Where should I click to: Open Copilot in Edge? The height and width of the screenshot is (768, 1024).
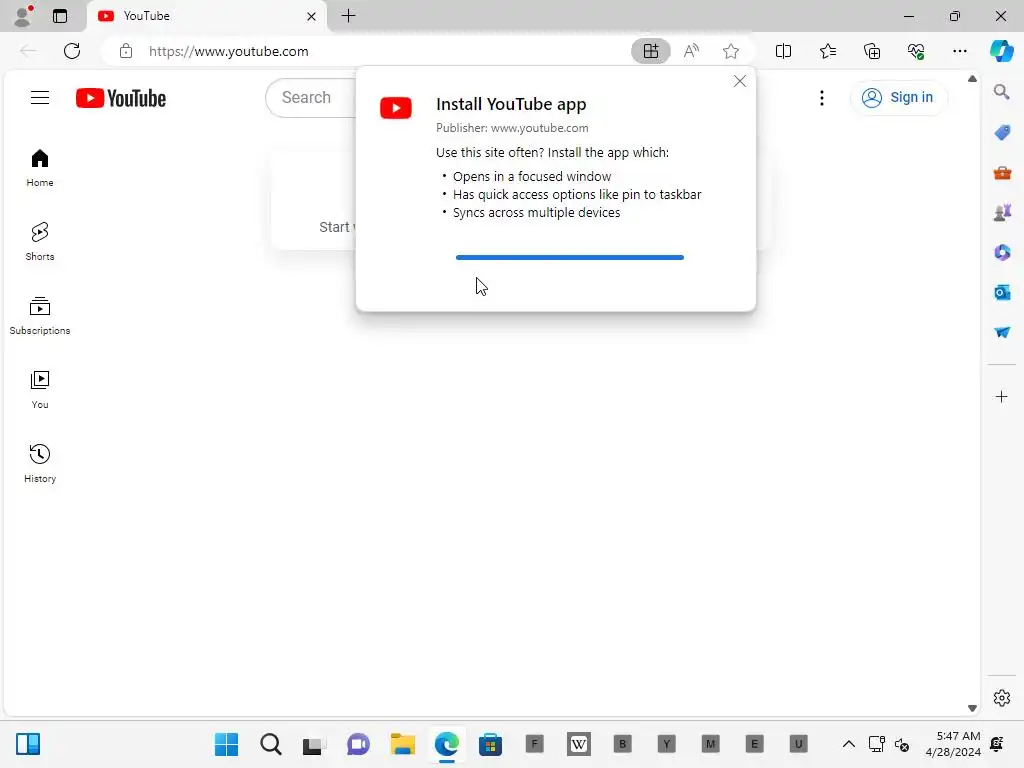[x=1001, y=51]
